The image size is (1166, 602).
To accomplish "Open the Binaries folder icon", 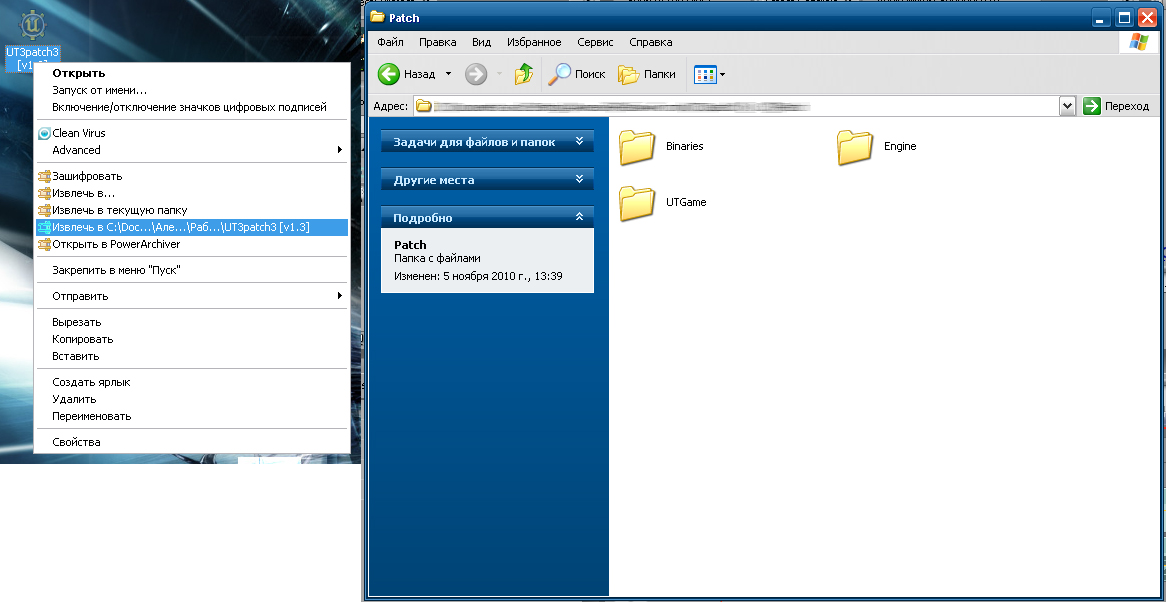I will click(636, 147).
